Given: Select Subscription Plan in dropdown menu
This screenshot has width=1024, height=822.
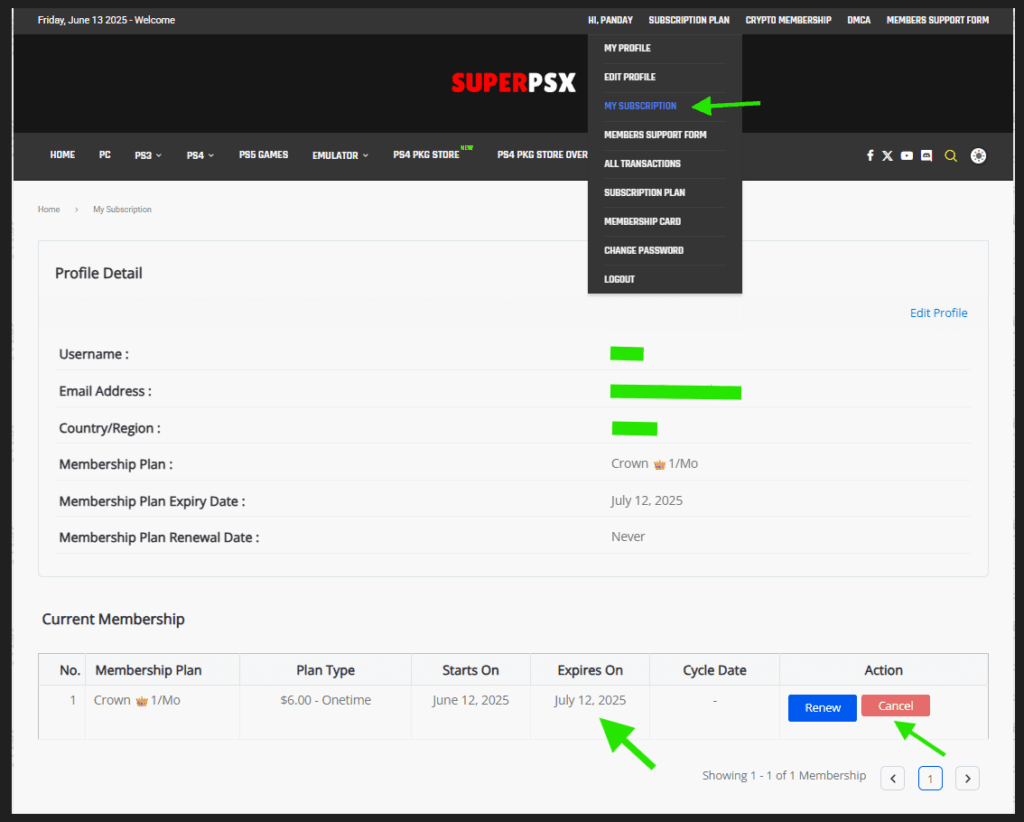Looking at the screenshot, I should click(x=644, y=193).
